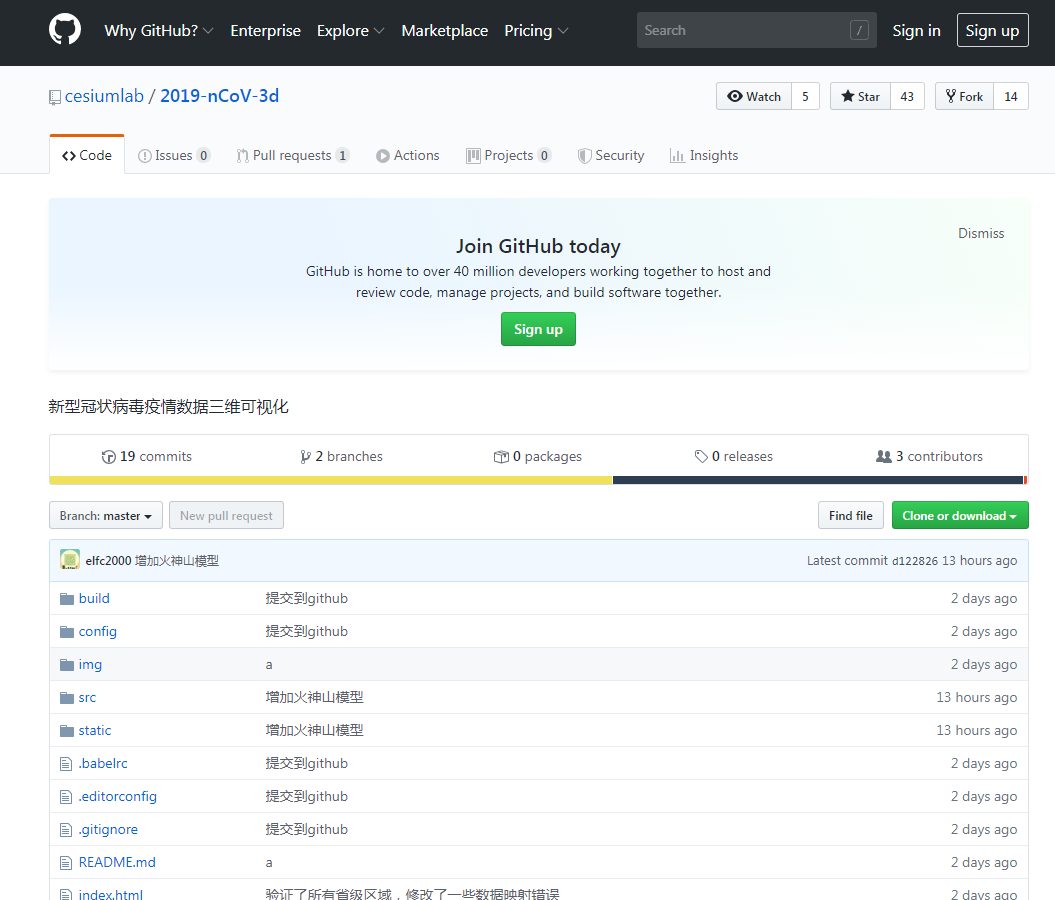This screenshot has width=1055, height=900.
Task: Open the Marketplace nav item
Action: 445,30
